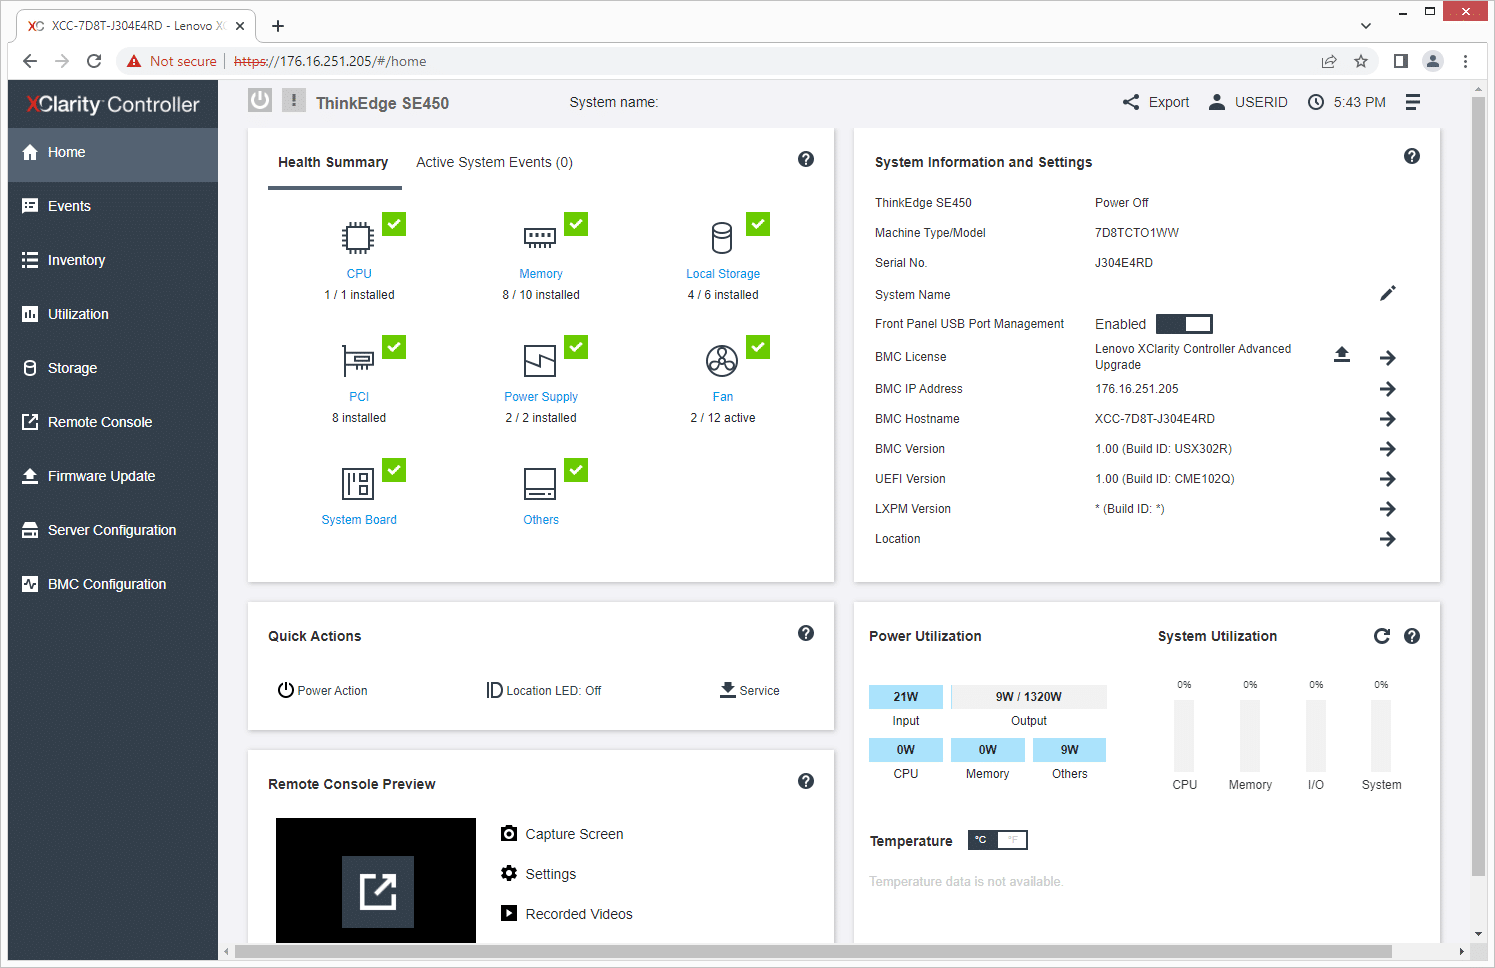The image size is (1495, 968).
Task: Click the browser address bar URL
Action: [330, 61]
